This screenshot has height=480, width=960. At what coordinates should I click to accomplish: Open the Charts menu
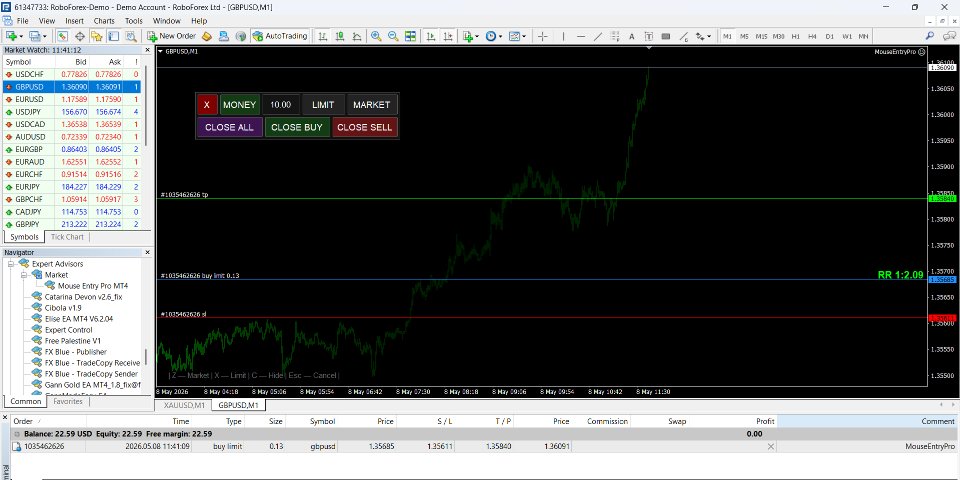[104, 21]
